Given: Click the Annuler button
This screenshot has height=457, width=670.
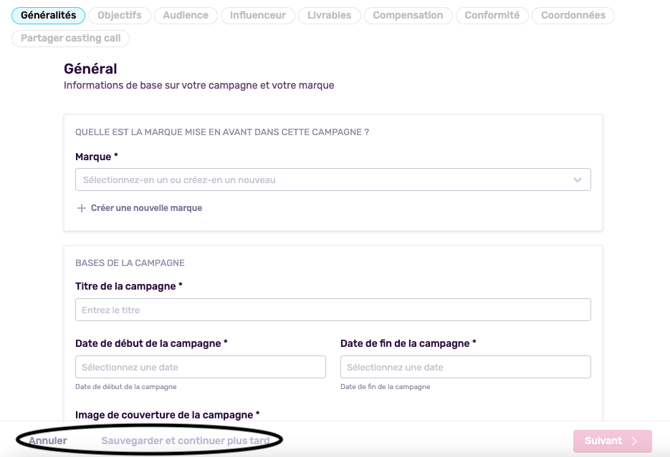Looking at the screenshot, I should (48, 441).
